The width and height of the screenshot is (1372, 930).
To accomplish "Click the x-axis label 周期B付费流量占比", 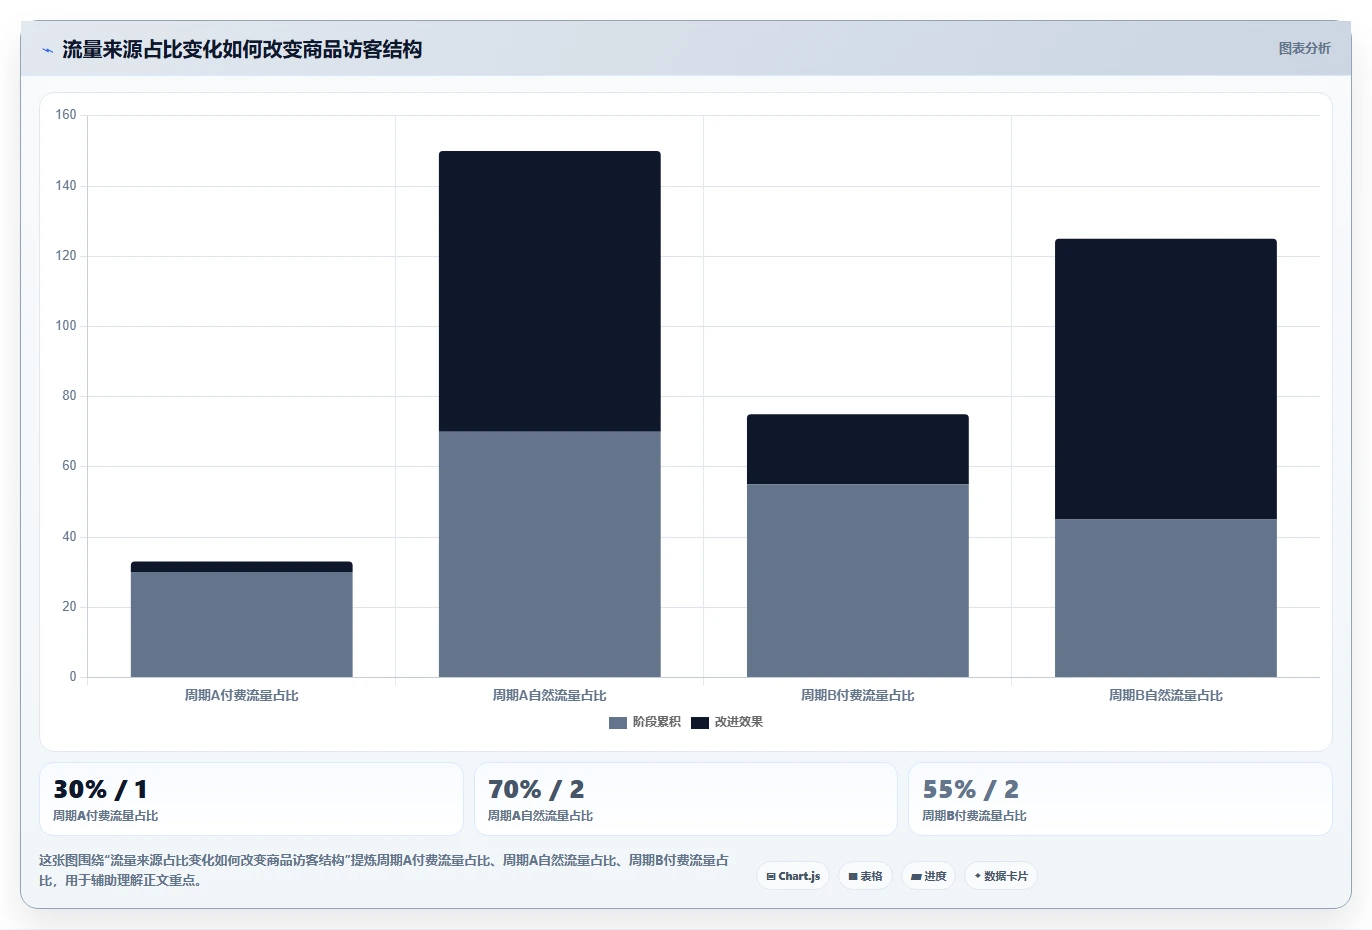I will coord(858,696).
